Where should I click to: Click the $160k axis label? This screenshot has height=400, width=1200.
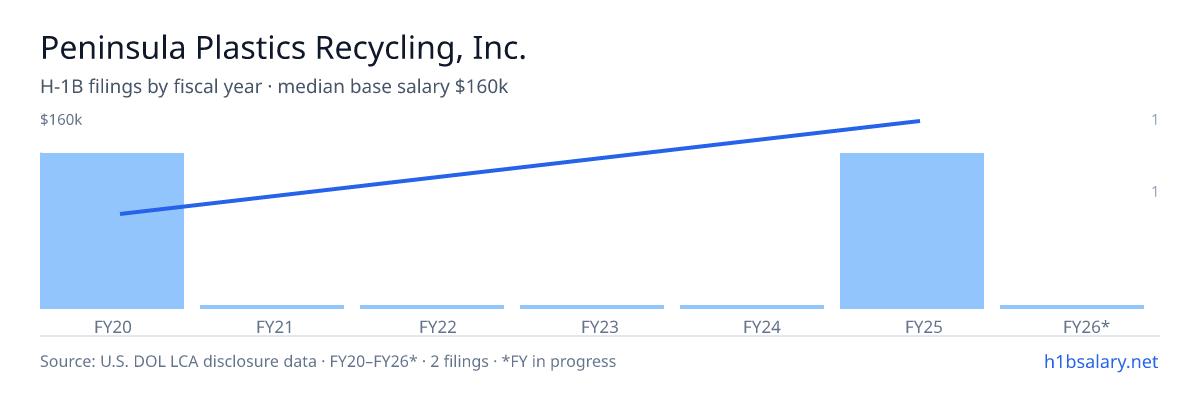point(61,120)
